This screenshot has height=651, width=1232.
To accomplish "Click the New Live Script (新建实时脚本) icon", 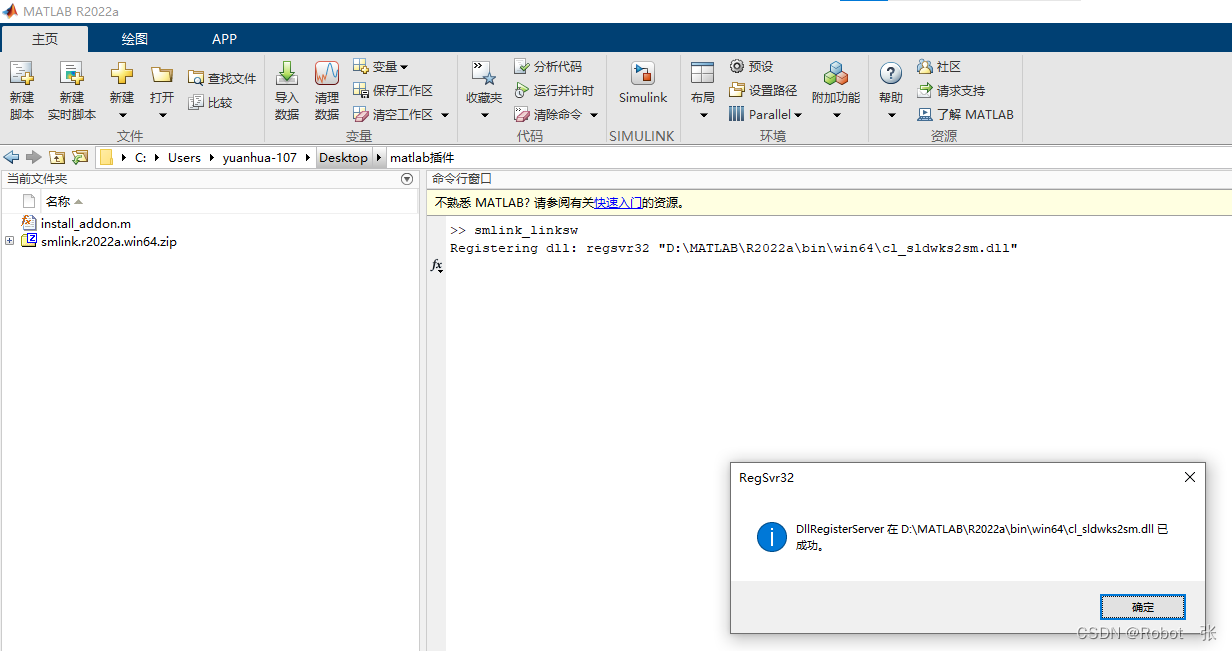I will (x=71, y=74).
